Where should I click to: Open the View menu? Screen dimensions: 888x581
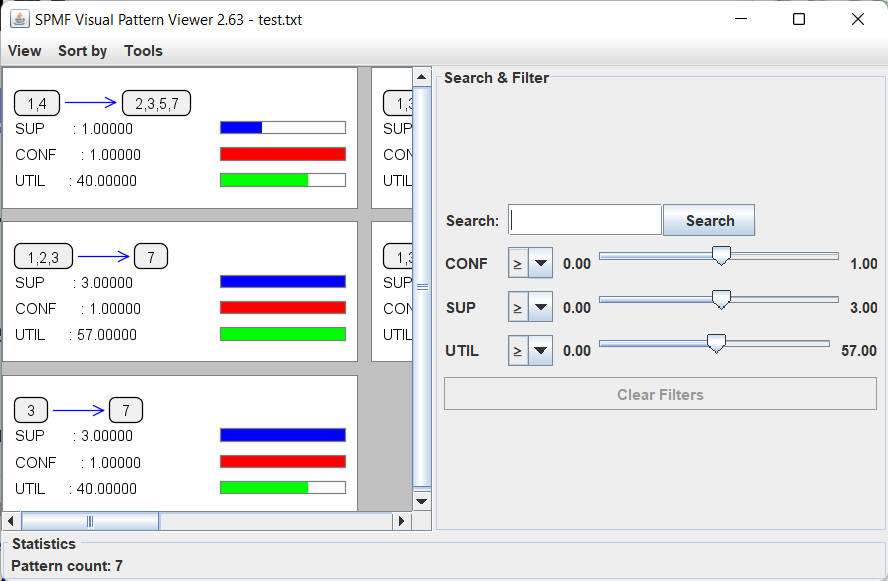24,51
